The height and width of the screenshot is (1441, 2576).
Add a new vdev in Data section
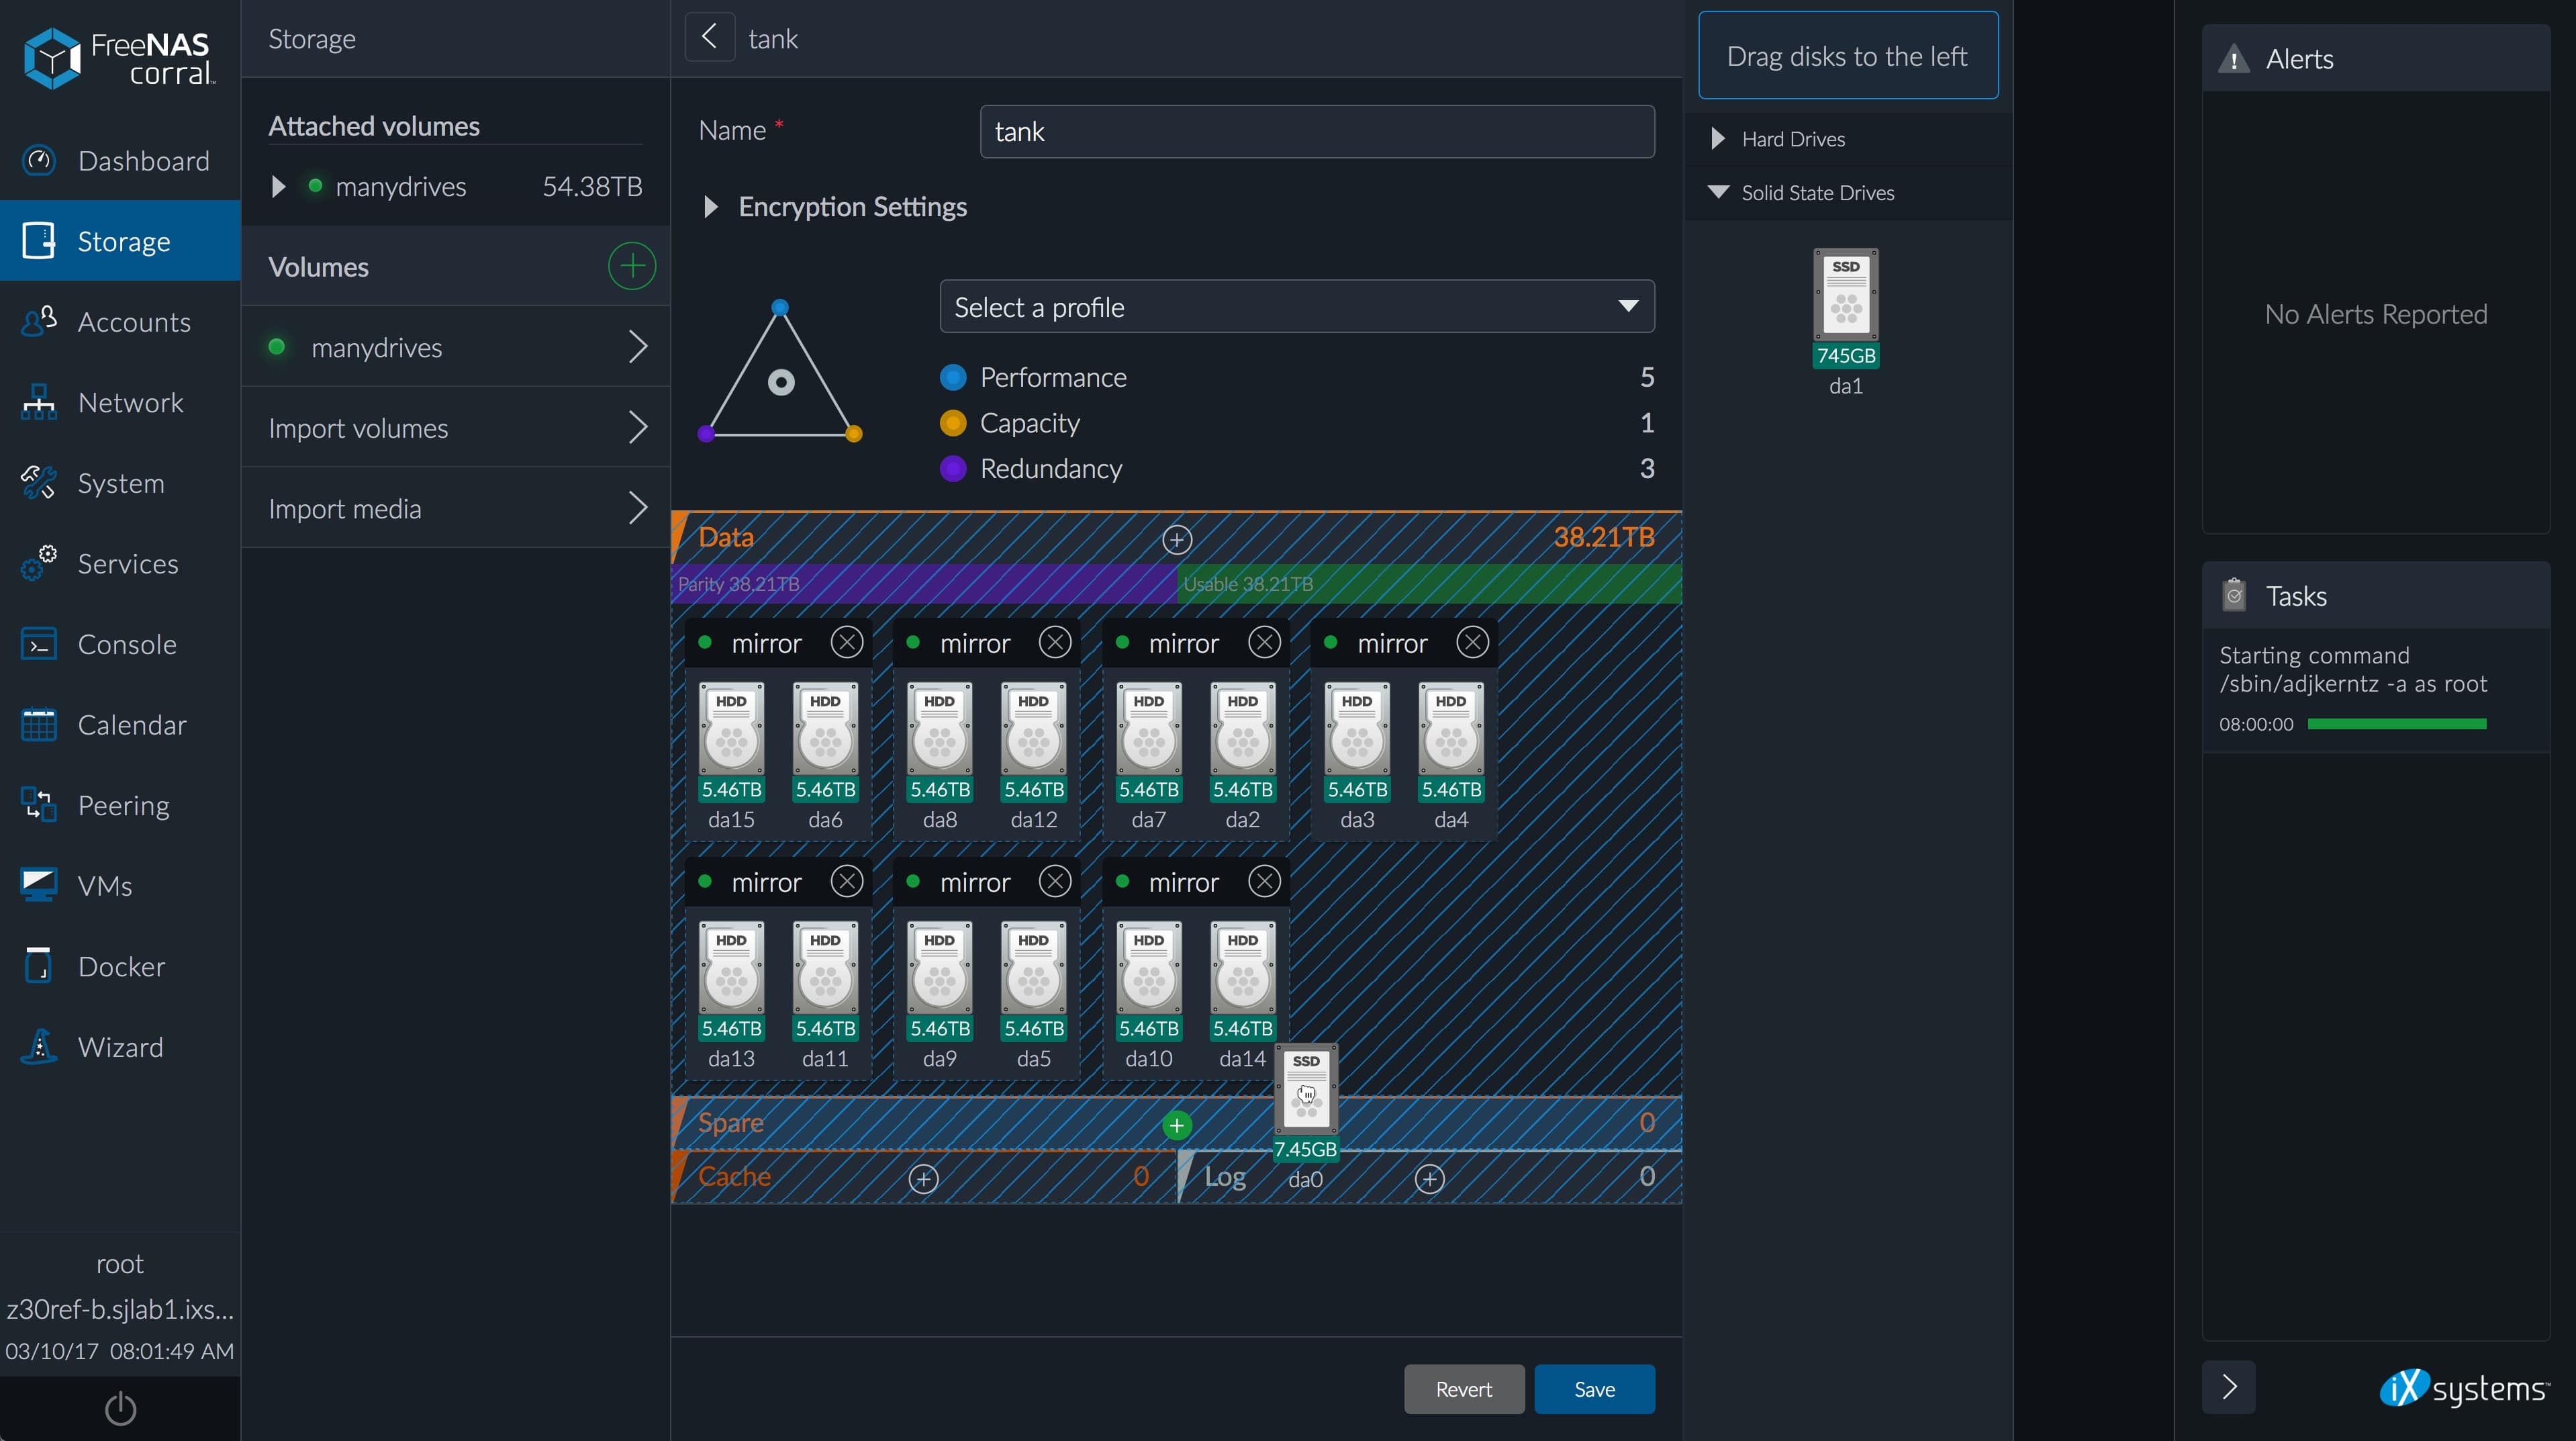point(1176,540)
